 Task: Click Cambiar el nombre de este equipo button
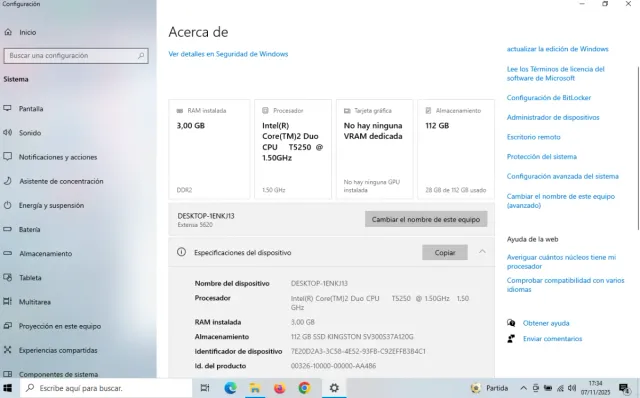coord(426,219)
